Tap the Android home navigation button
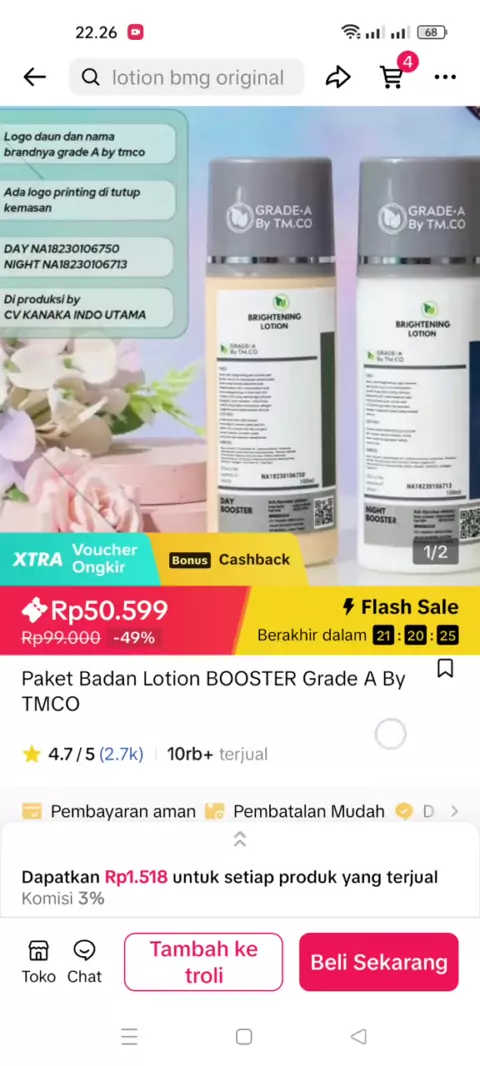Viewport: 480px width, 1066px height. click(x=243, y=1037)
